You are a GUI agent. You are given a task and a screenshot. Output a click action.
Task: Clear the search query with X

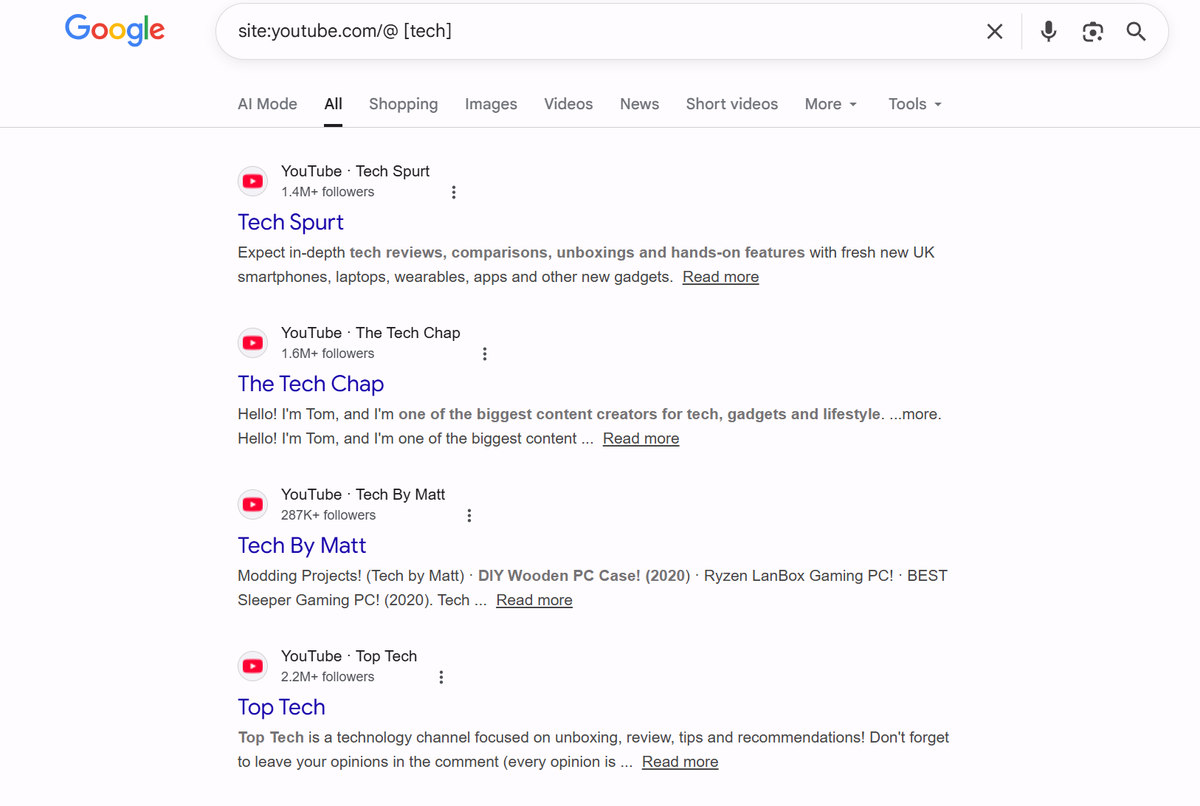pos(995,31)
